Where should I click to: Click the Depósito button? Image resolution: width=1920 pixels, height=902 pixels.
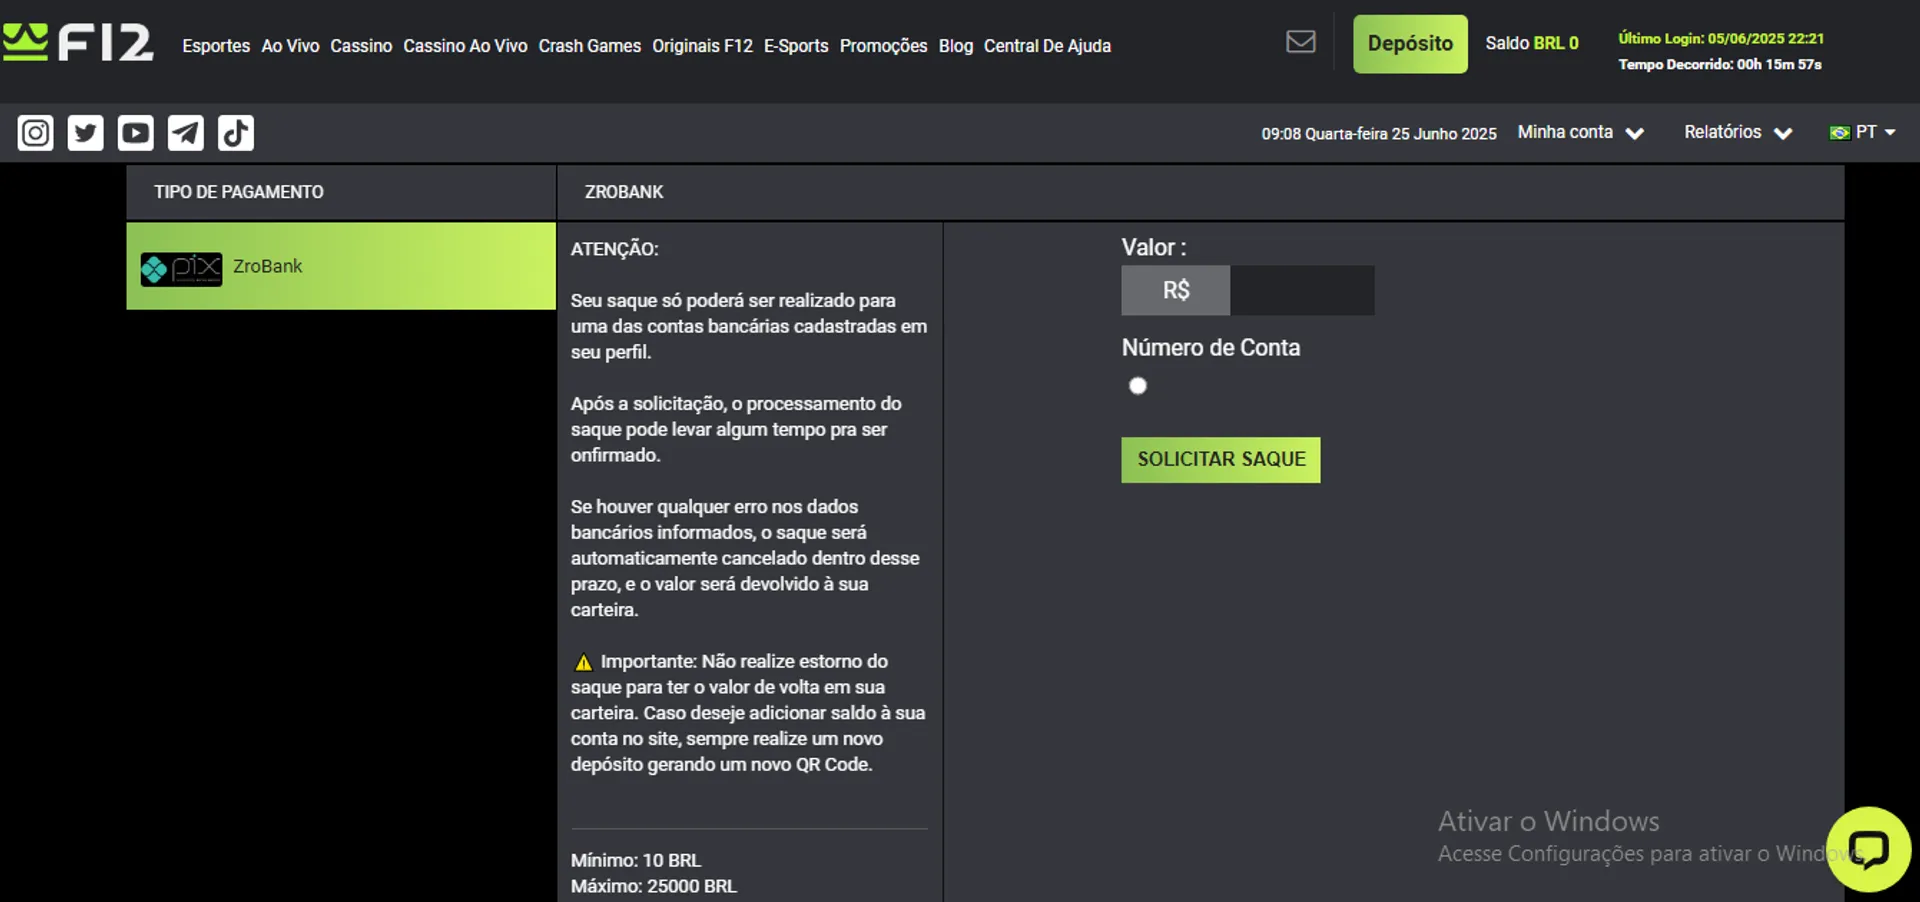click(1410, 44)
